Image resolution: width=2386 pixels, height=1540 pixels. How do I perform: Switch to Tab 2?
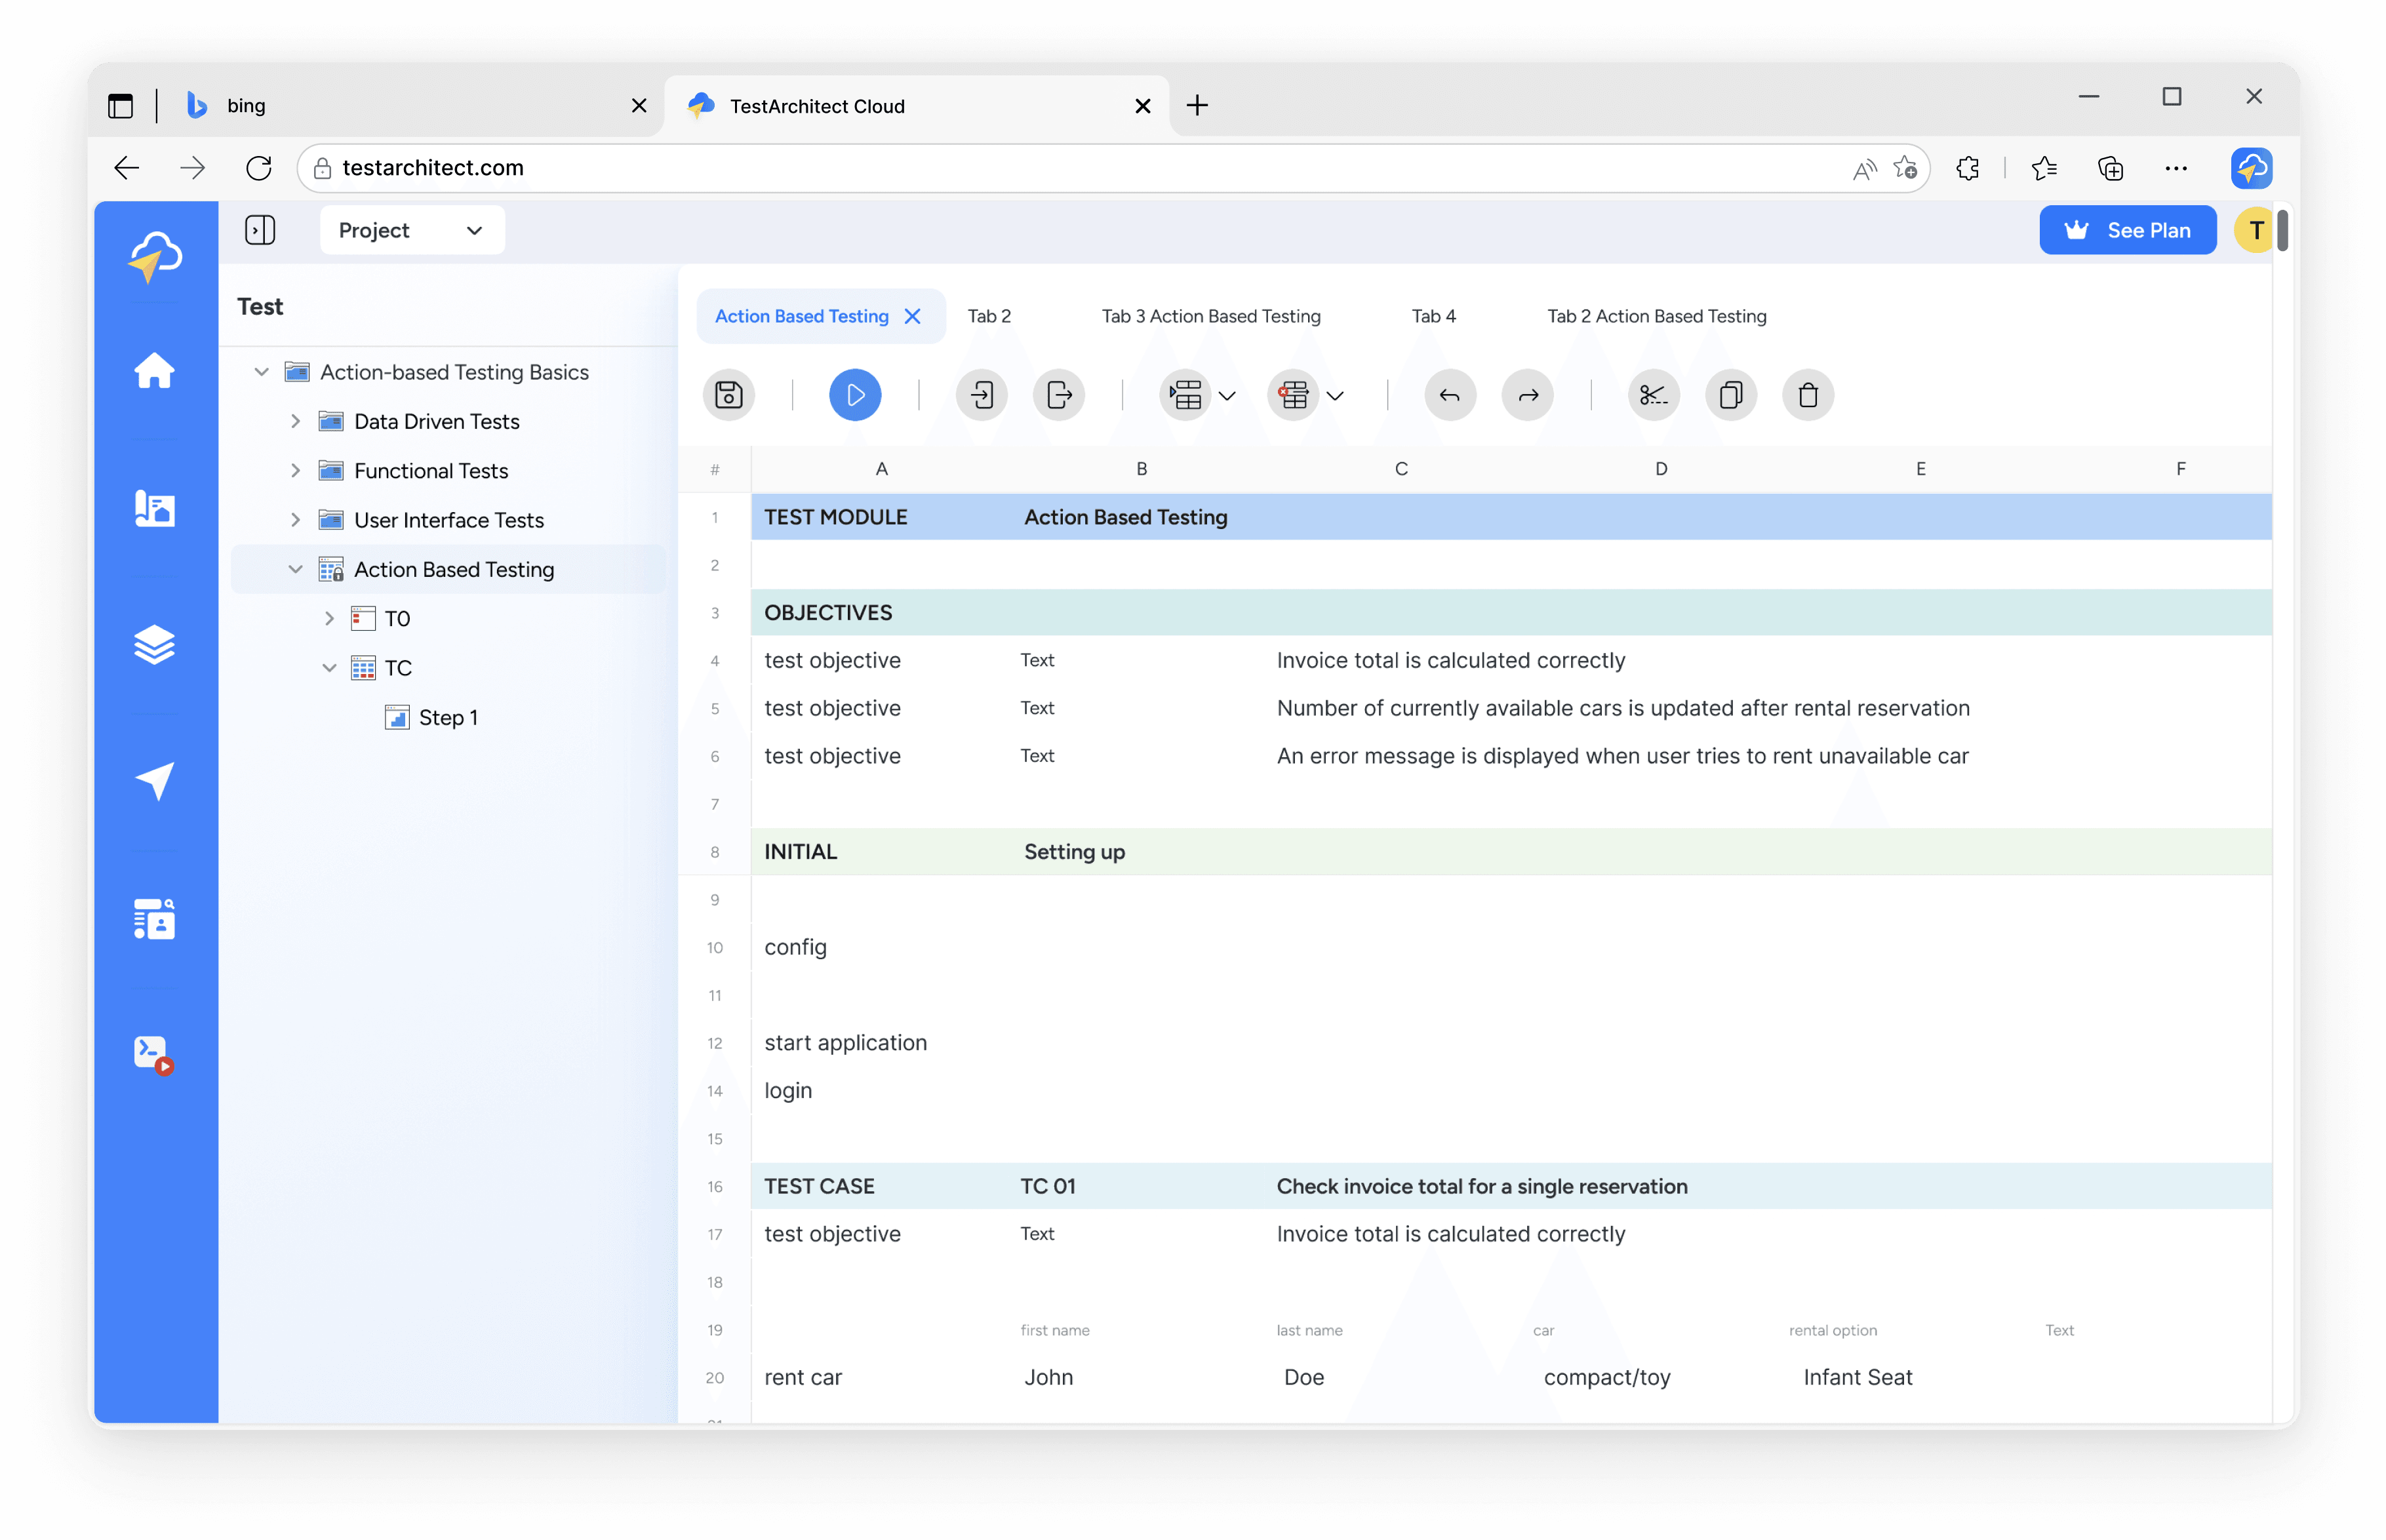[989, 316]
